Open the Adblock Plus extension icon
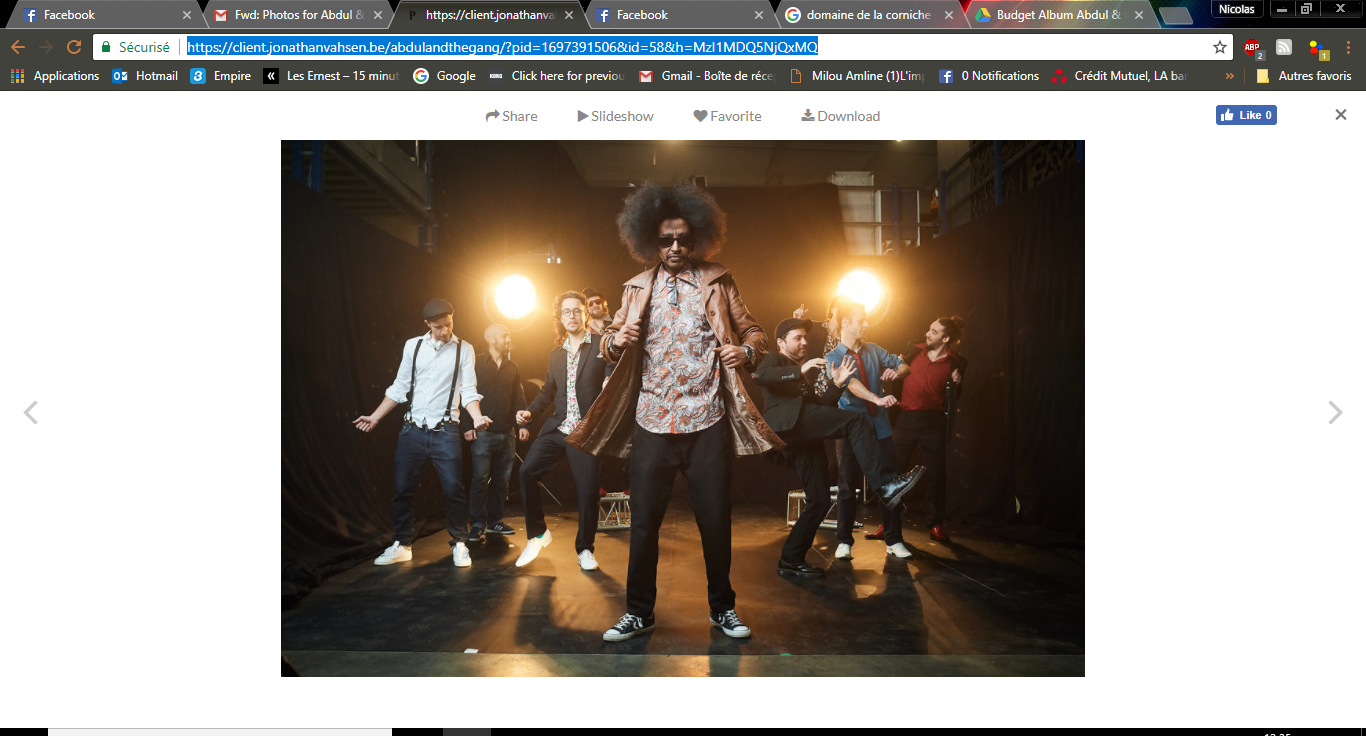Screen dimensions: 1366x736 (1252, 47)
